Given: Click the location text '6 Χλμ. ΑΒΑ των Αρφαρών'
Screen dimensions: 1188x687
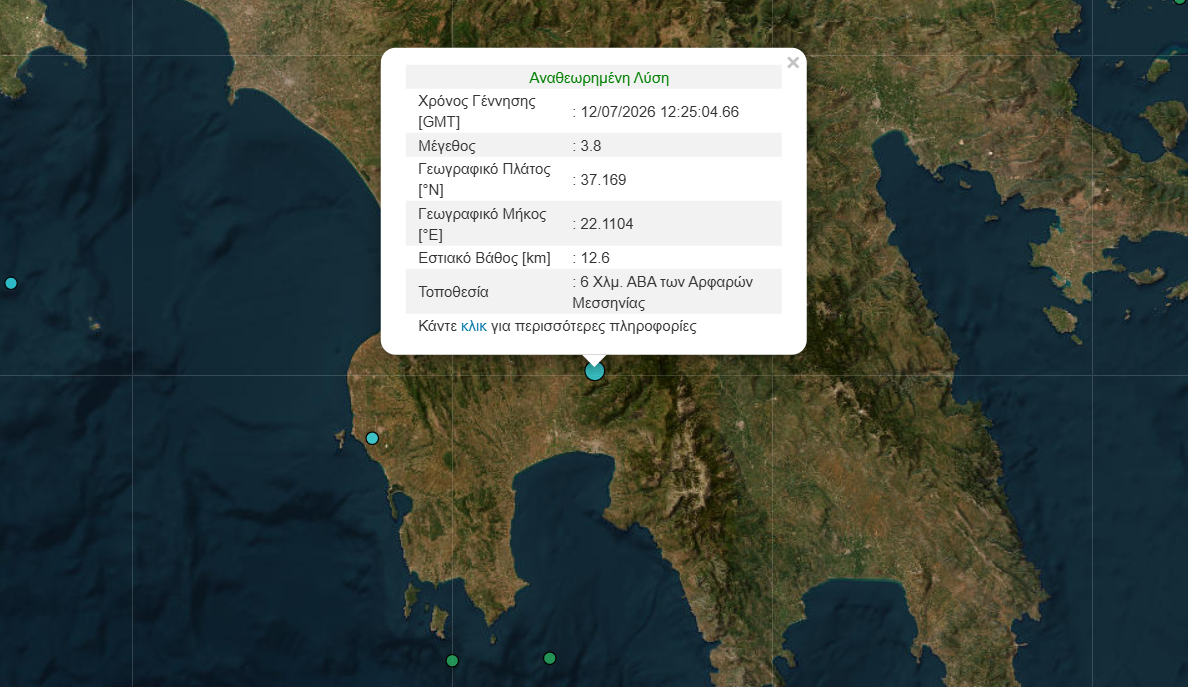Looking at the screenshot, I should 666,282.
